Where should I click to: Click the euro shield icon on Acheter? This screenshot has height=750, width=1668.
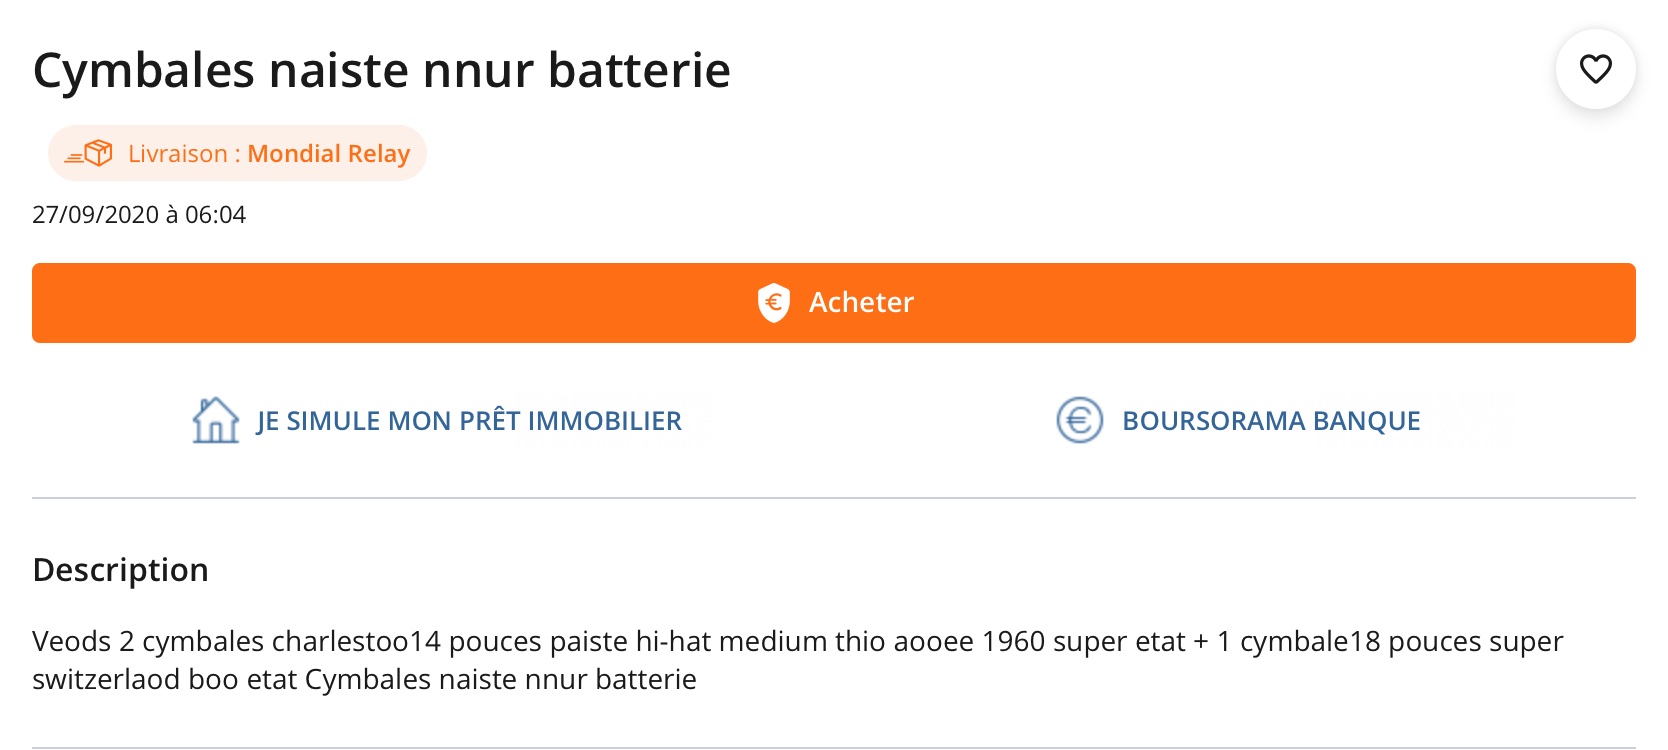774,302
